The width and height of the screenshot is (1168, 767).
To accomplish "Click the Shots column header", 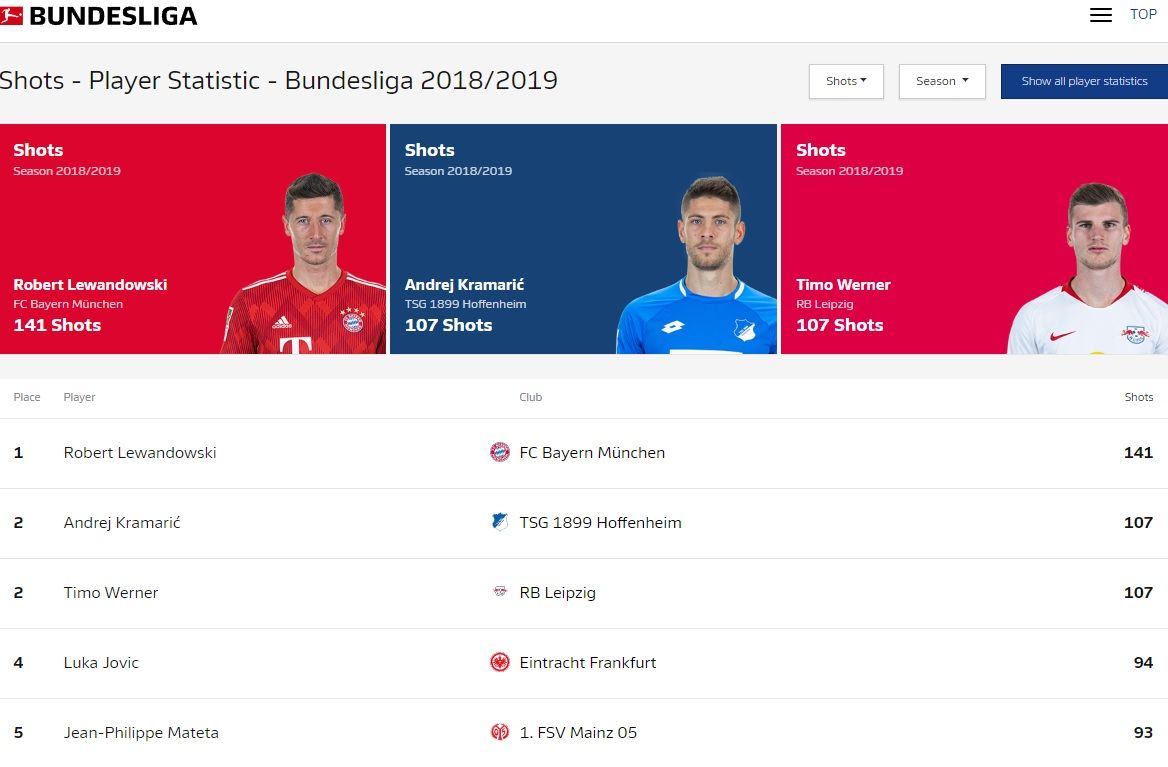I will pyautogui.click(x=1139, y=397).
